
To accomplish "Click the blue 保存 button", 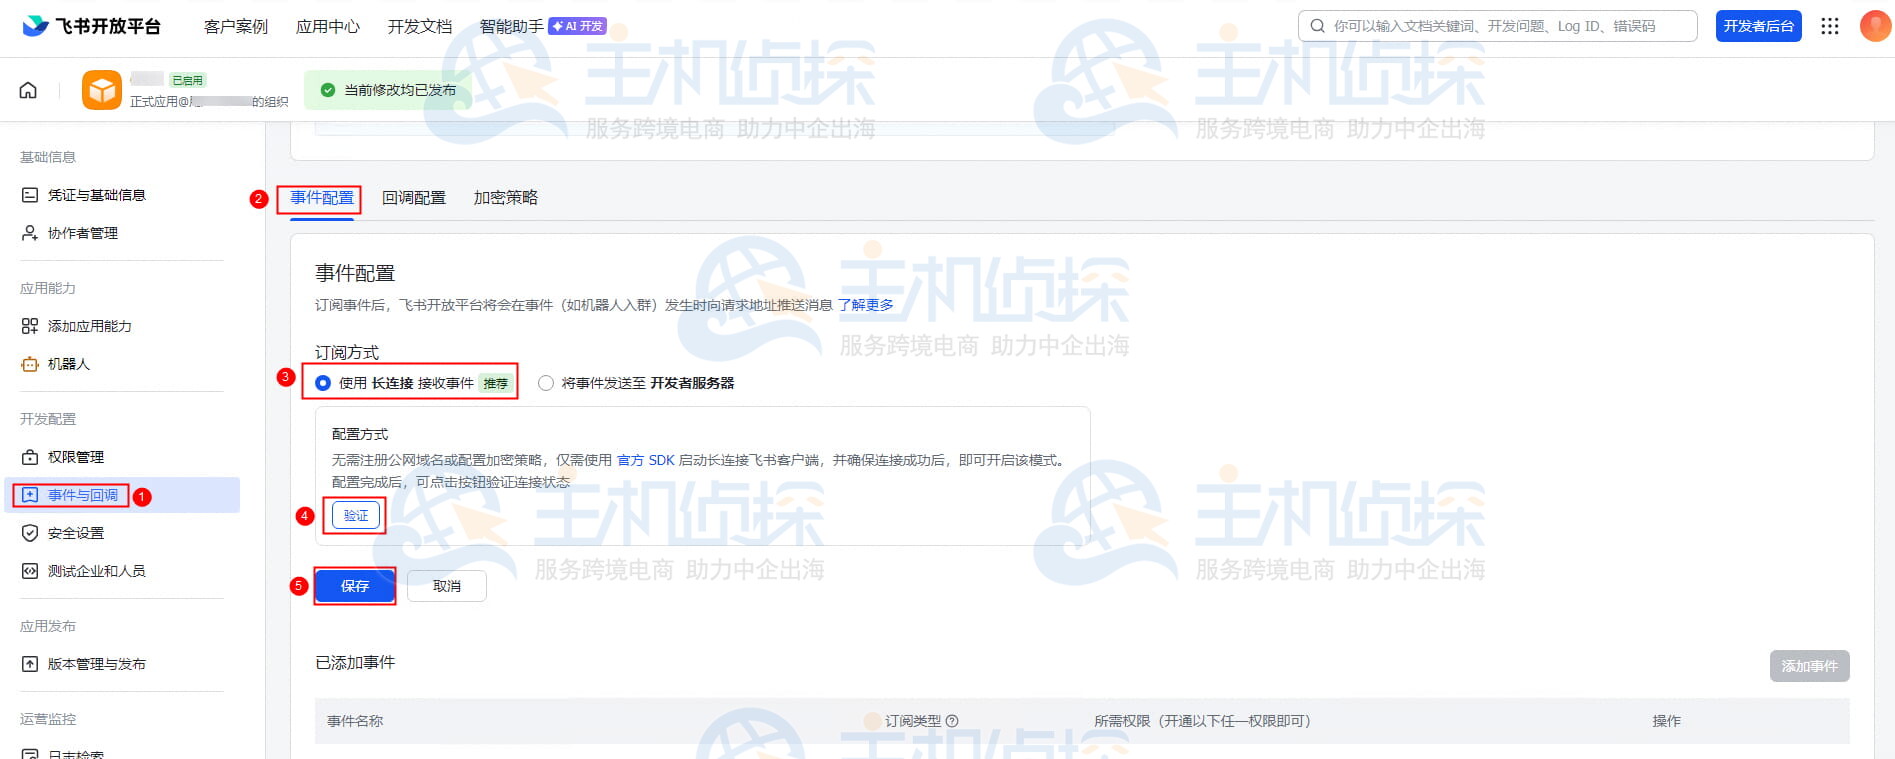I will click(355, 586).
